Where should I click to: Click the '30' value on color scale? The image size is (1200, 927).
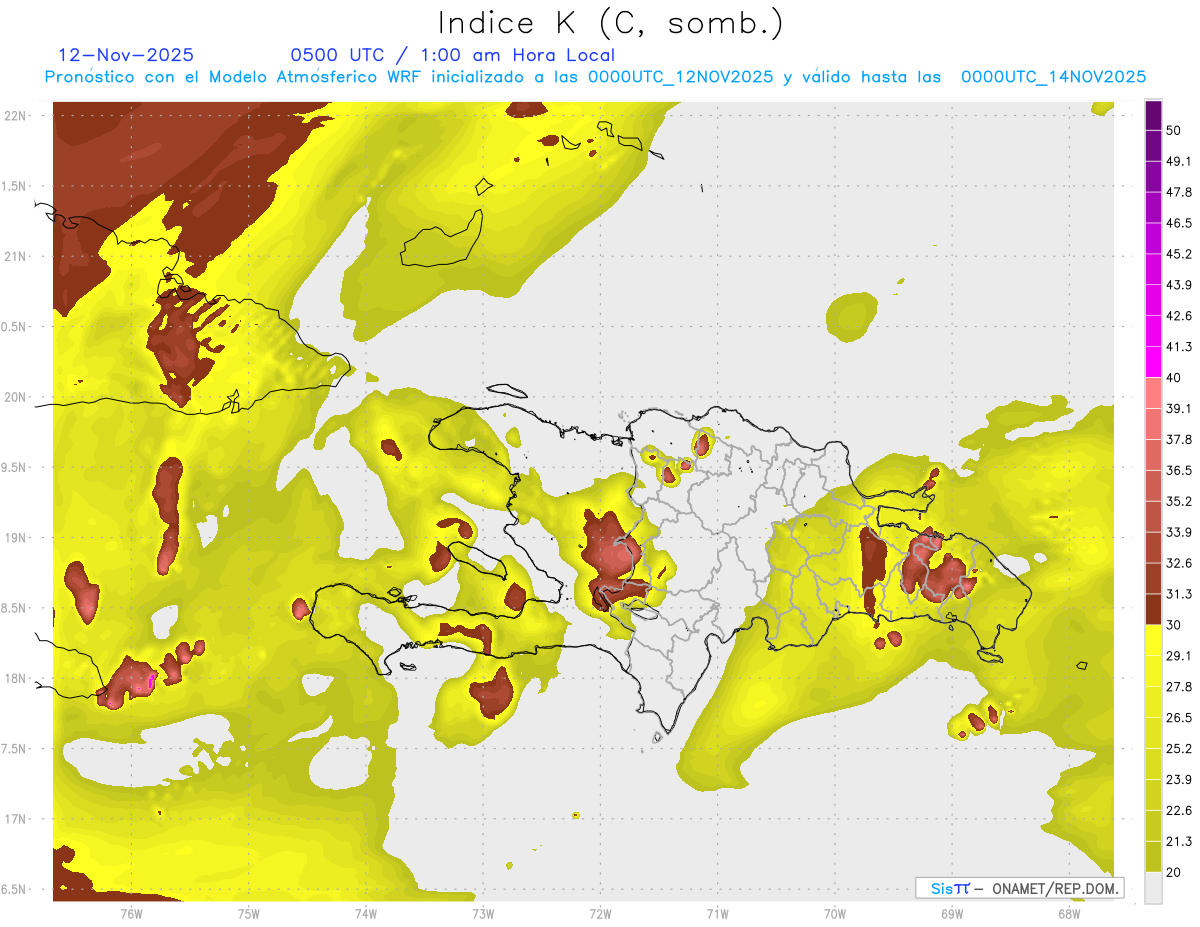[1174, 625]
